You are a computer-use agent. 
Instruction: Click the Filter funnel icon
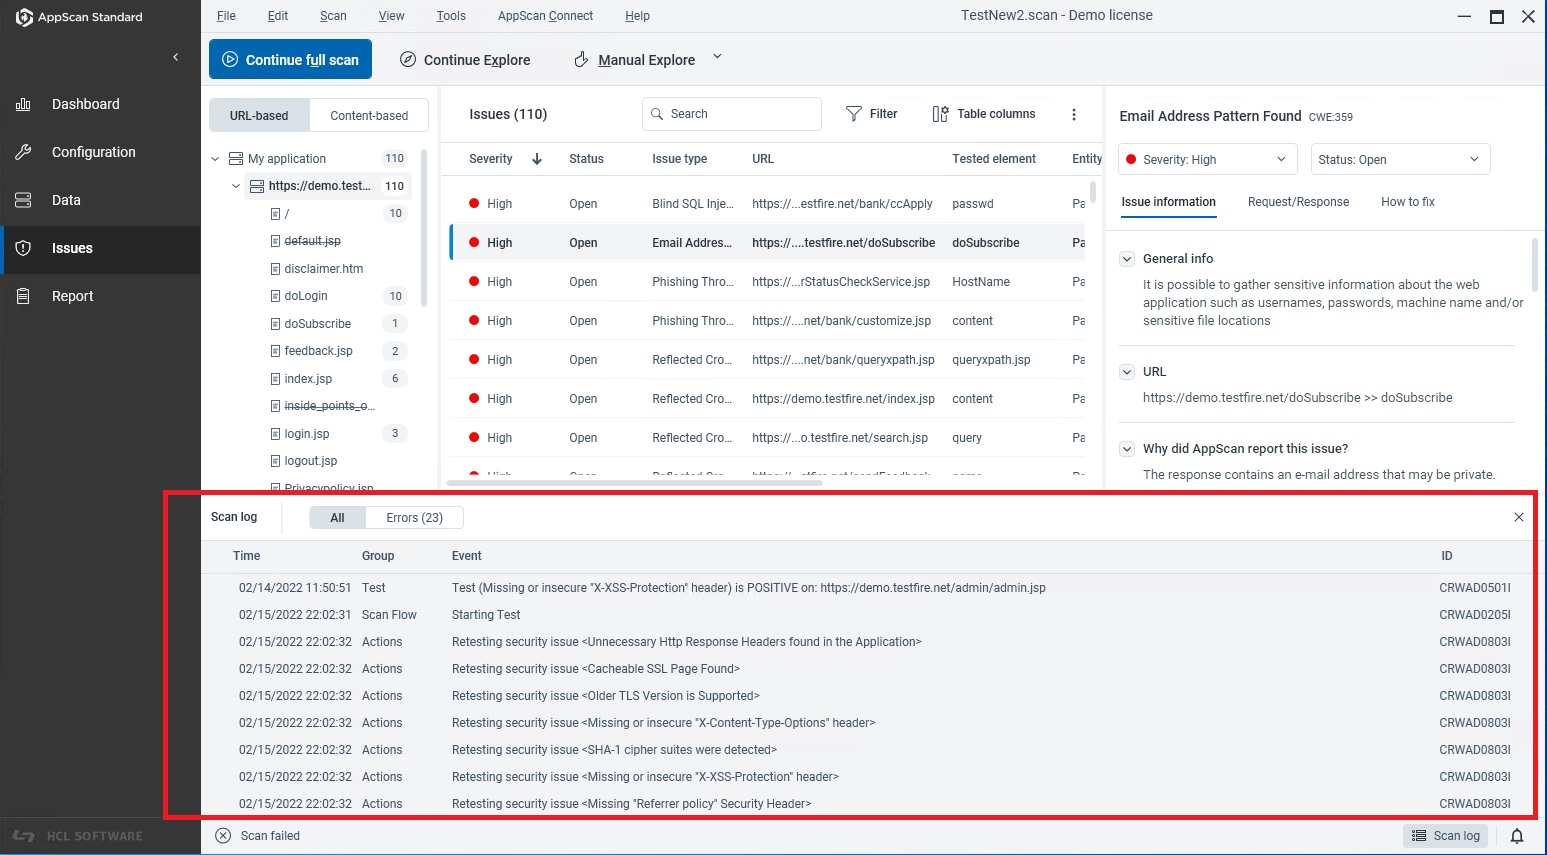point(853,114)
